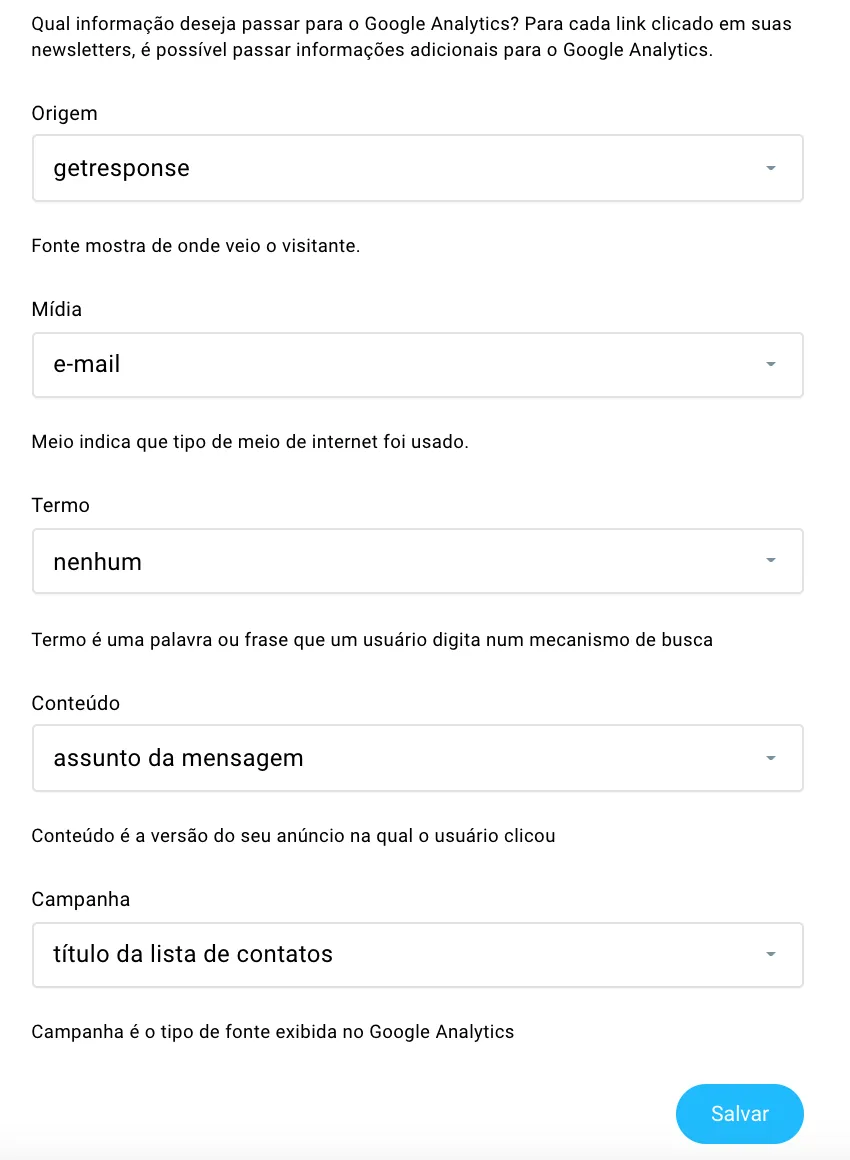Open the dropdown showing assunto da mensagem
This screenshot has width=850, height=1160.
(417, 758)
